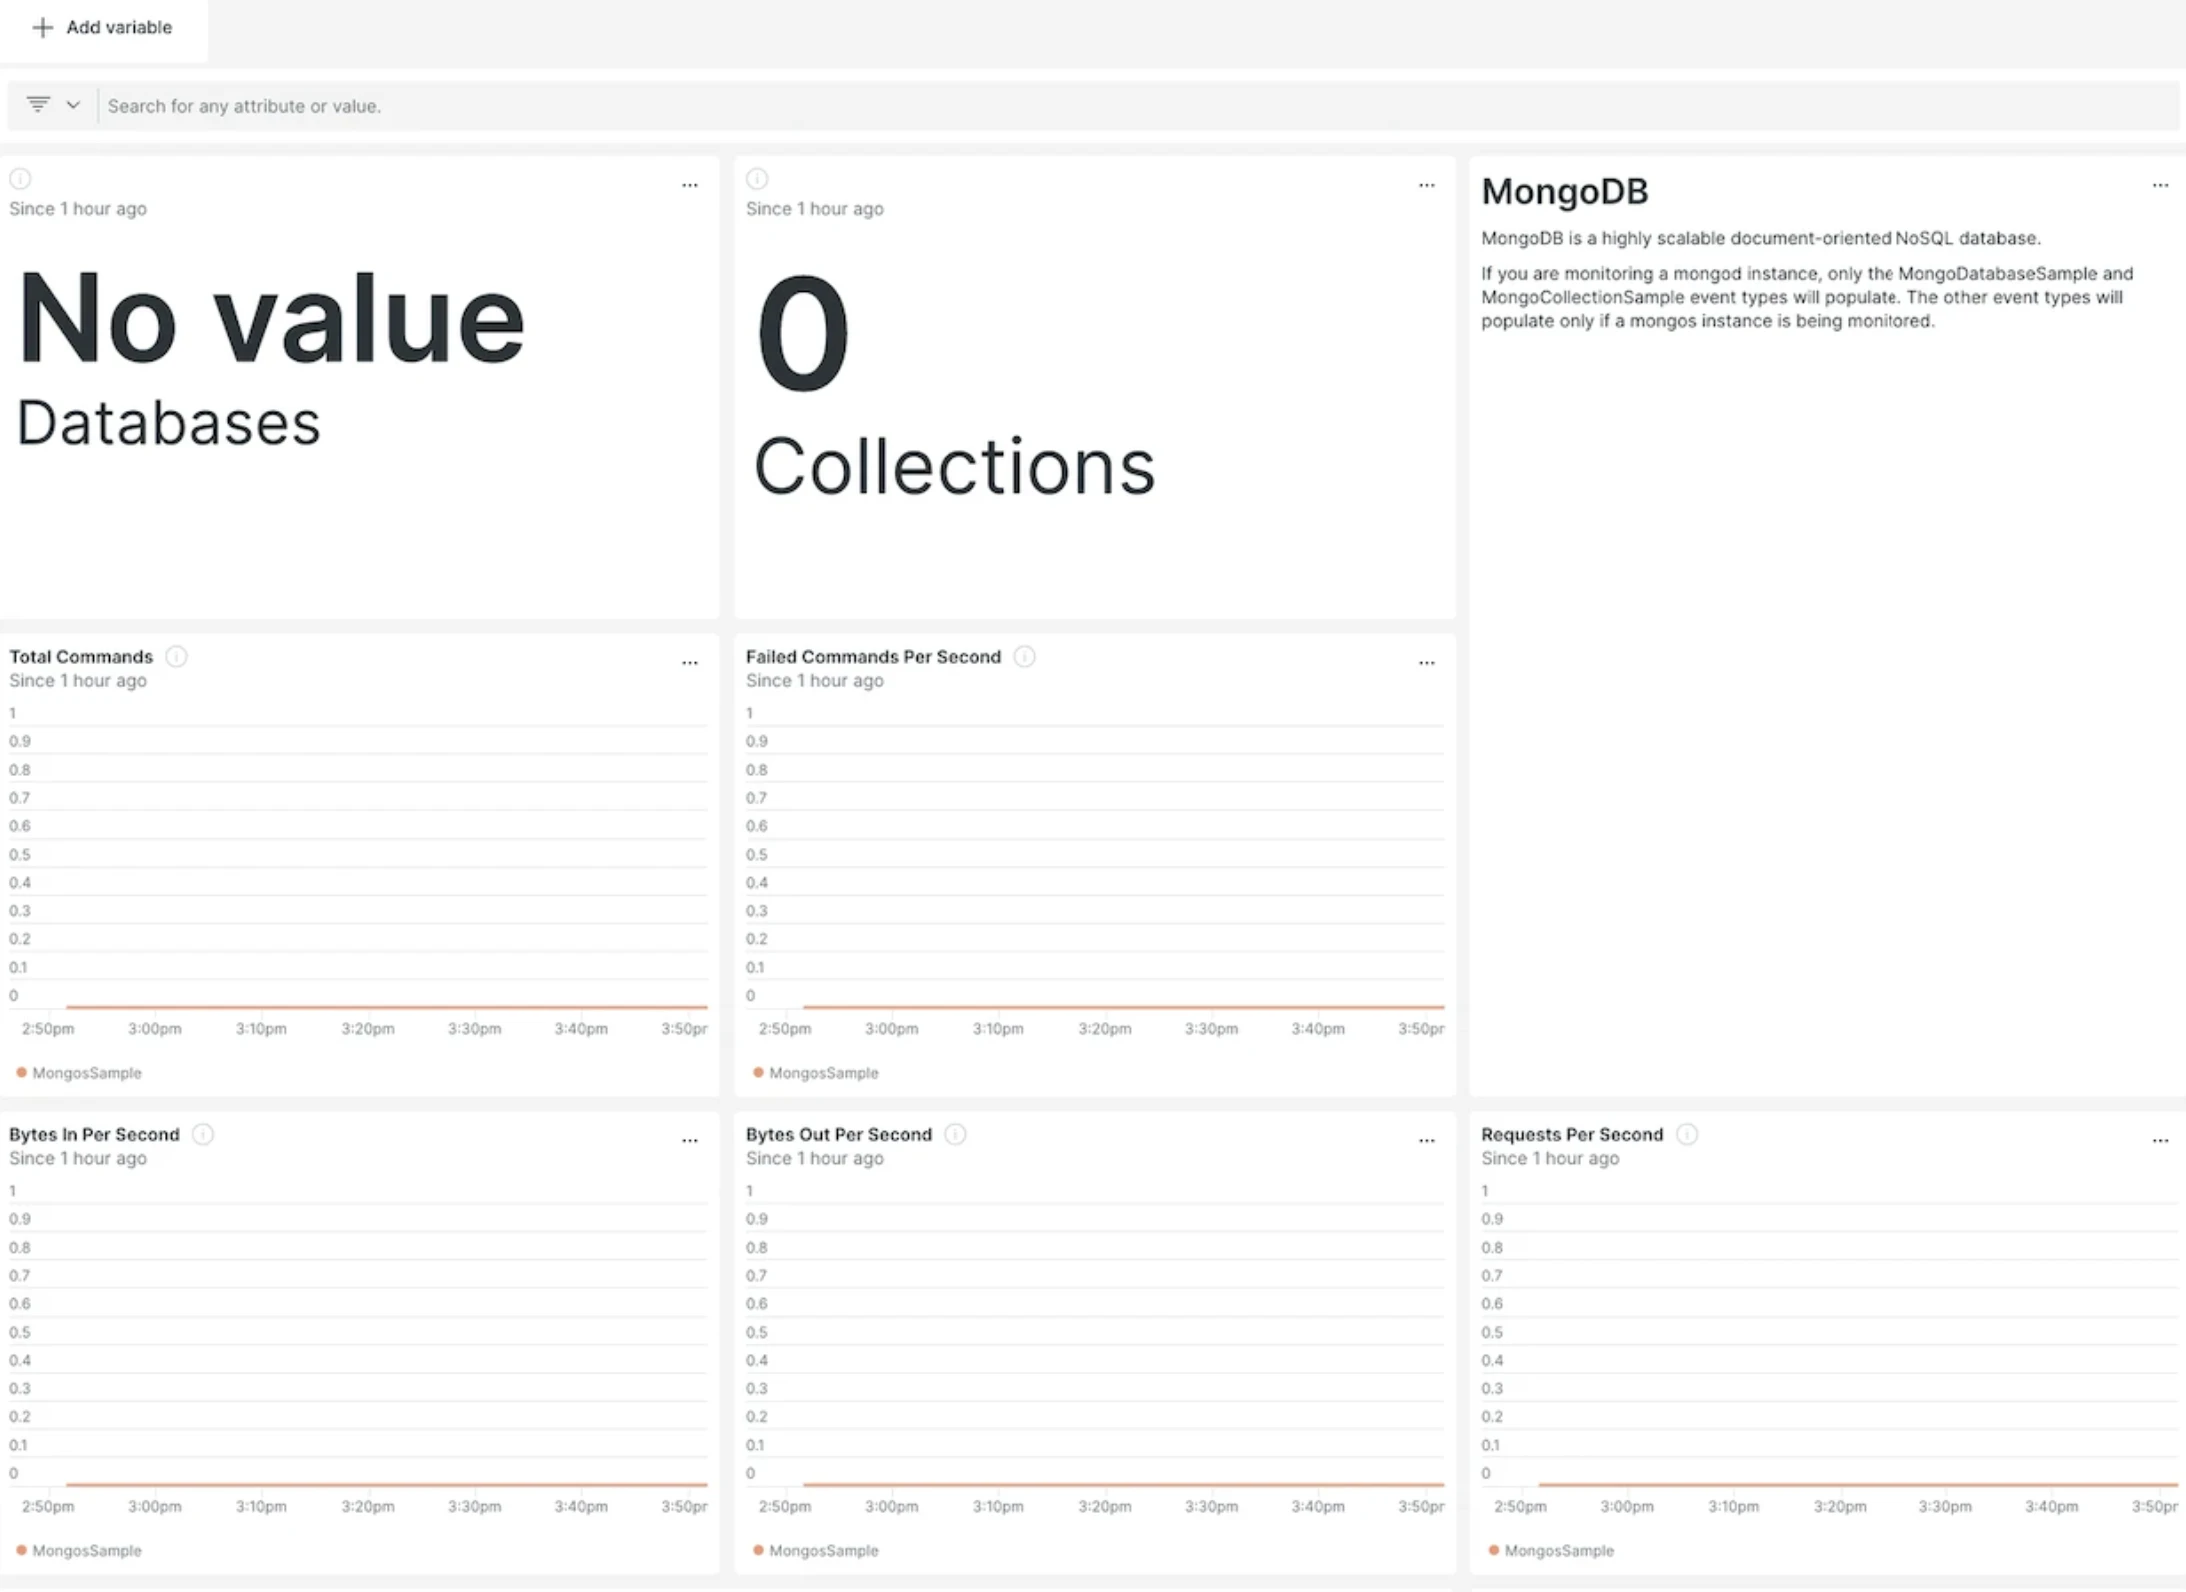Viewport: 2186px width, 1592px height.
Task: Click 3:00pm axis label in Total Commands chart
Action: click(155, 1029)
